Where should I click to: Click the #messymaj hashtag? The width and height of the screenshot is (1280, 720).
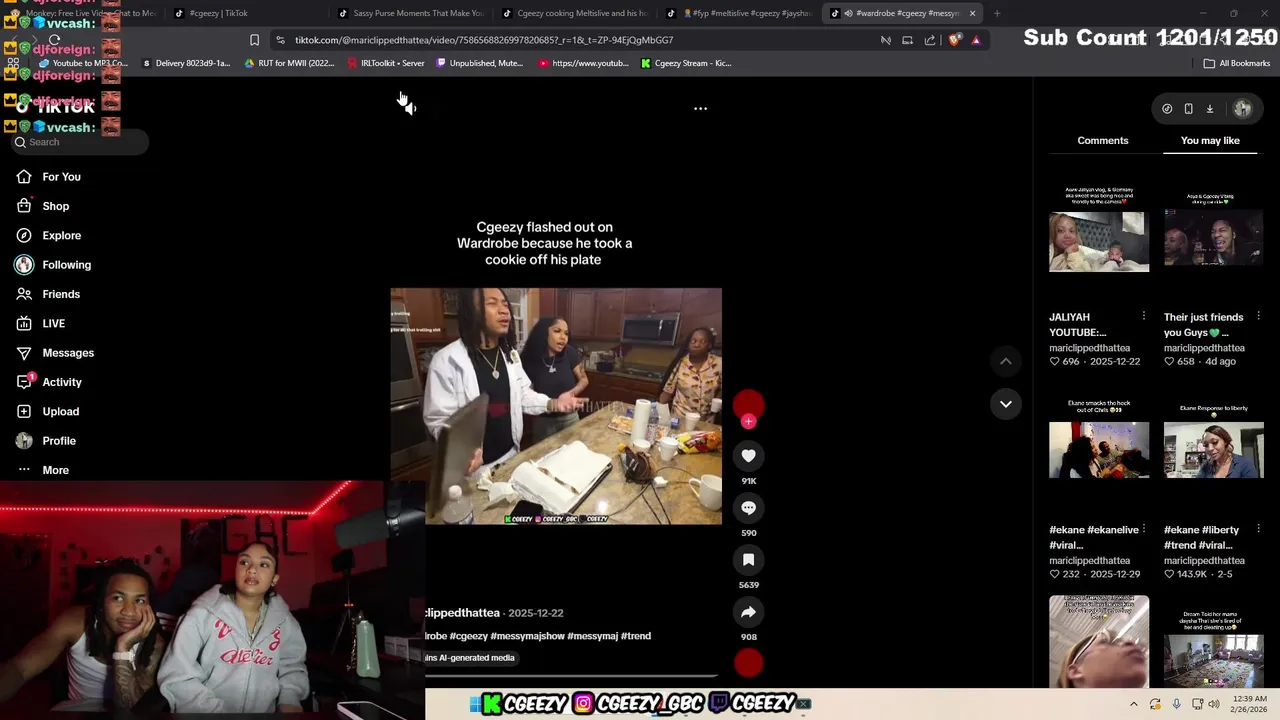pos(592,636)
